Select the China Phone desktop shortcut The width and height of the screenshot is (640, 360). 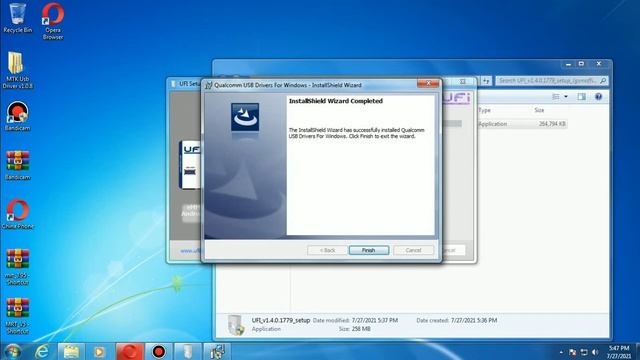click(x=17, y=214)
